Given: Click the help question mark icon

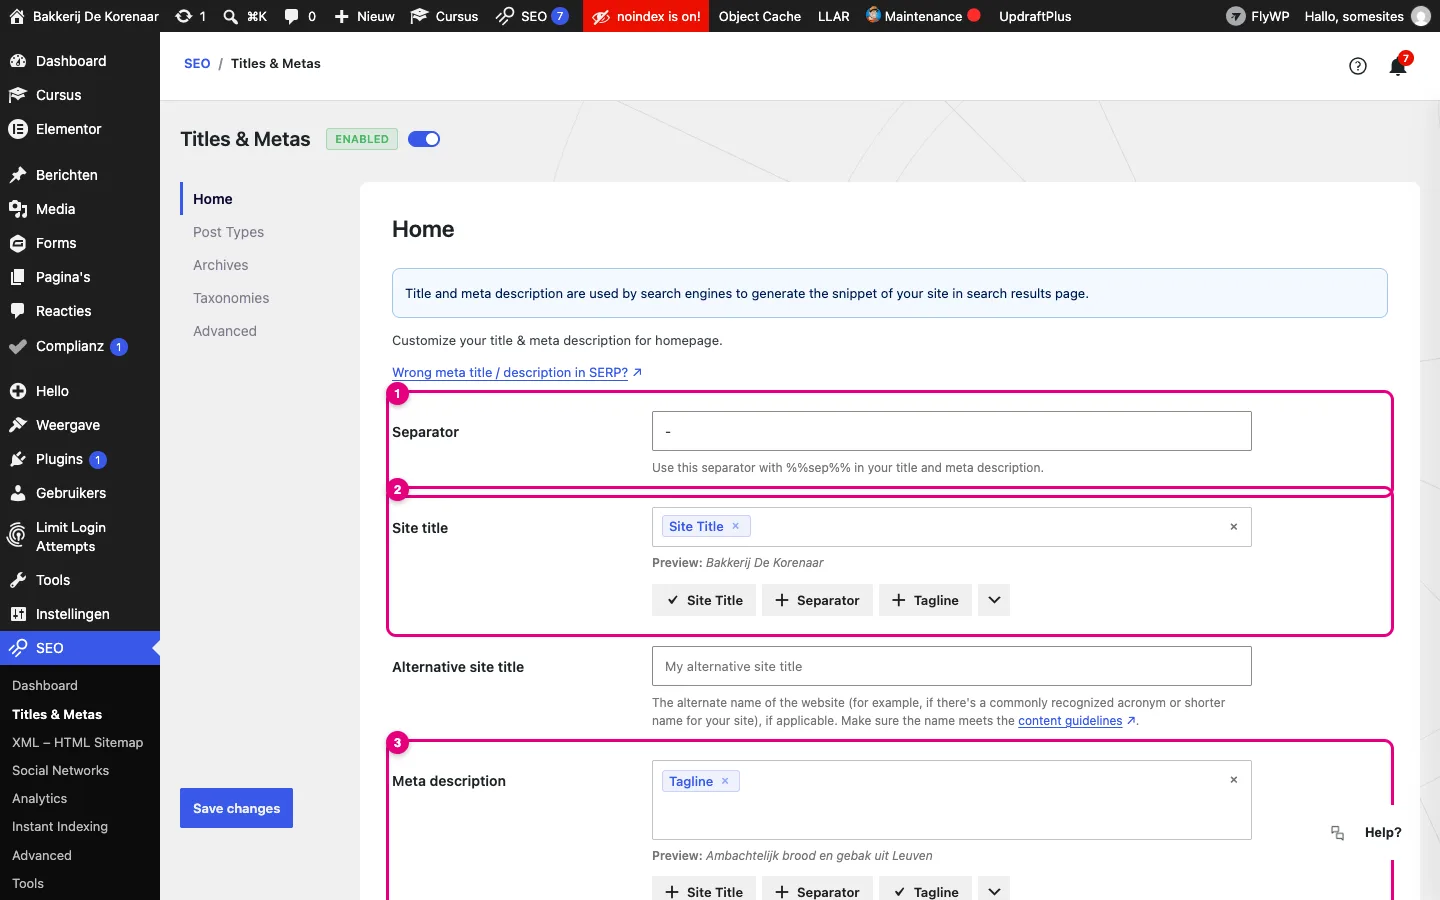Looking at the screenshot, I should [1358, 66].
